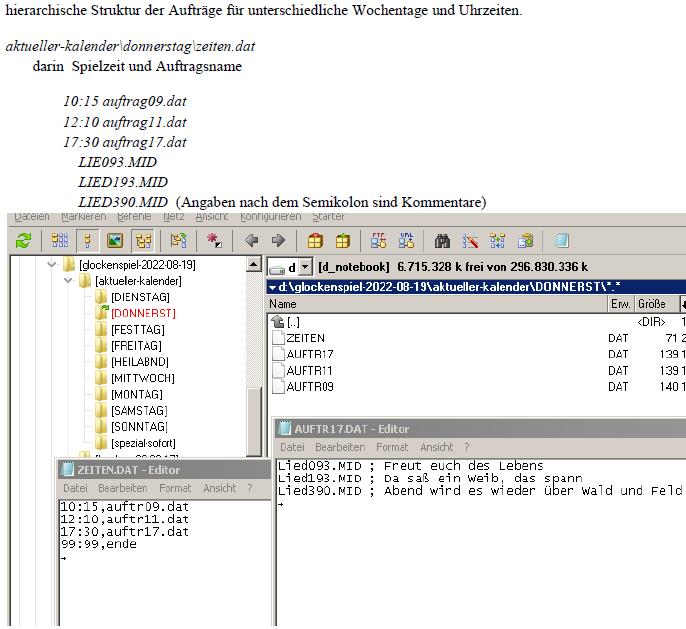Select the FREITAG folder in the tree
Image resolution: width=686 pixels, height=629 pixels.
coord(136,346)
